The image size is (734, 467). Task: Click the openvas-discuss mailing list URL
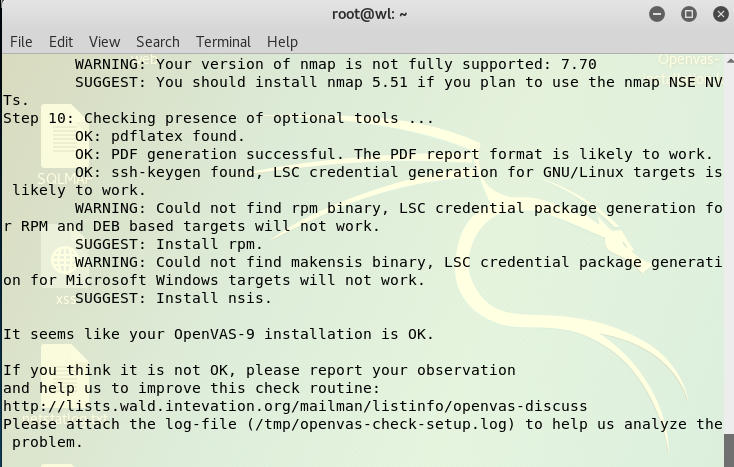pyautogui.click(x=295, y=406)
